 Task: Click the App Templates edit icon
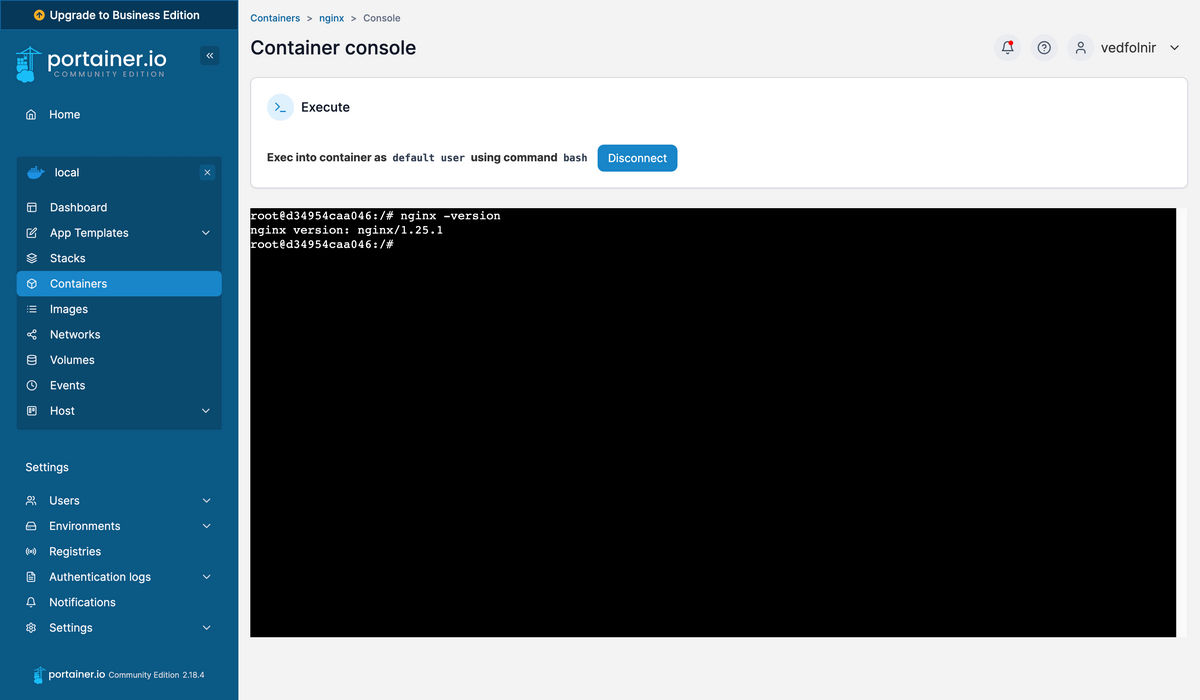click(32, 233)
